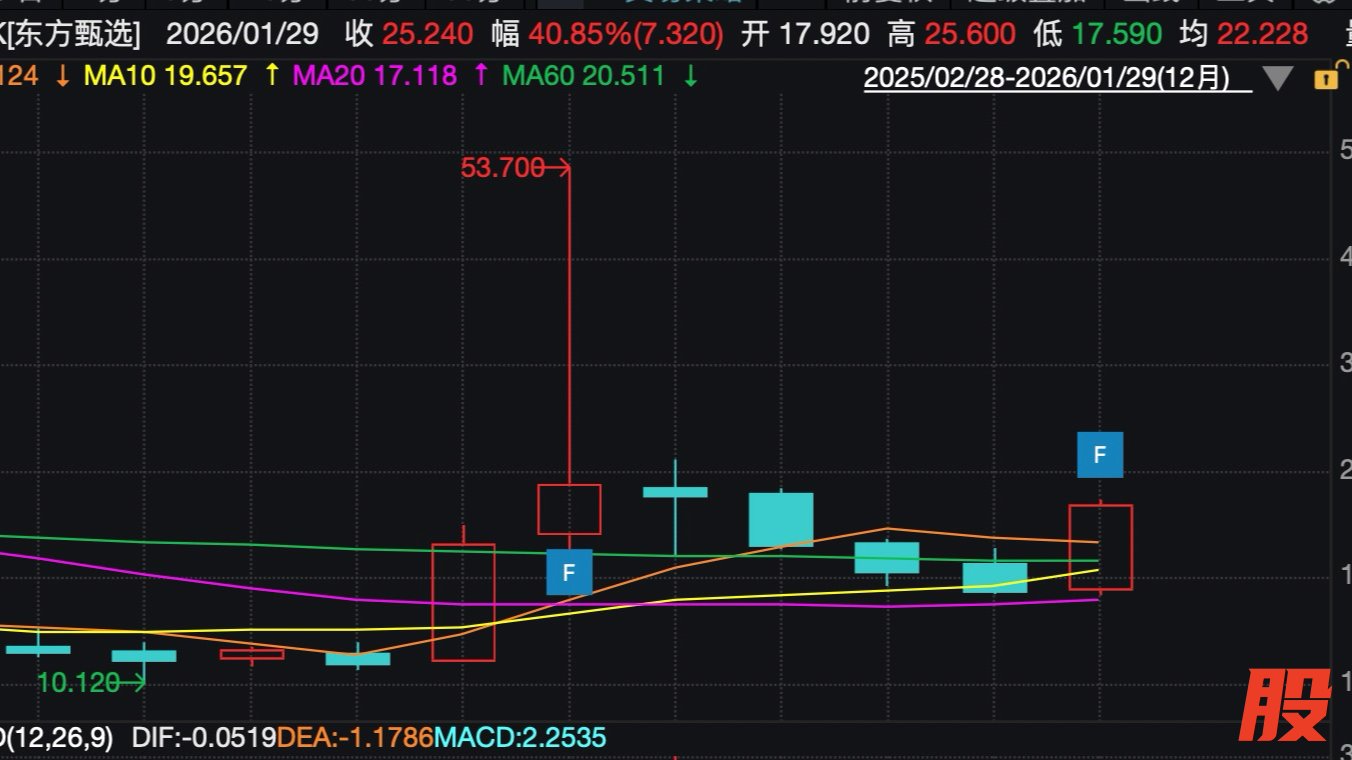Click the red 股 logo icon
1352x760 pixels.
coord(1285,705)
